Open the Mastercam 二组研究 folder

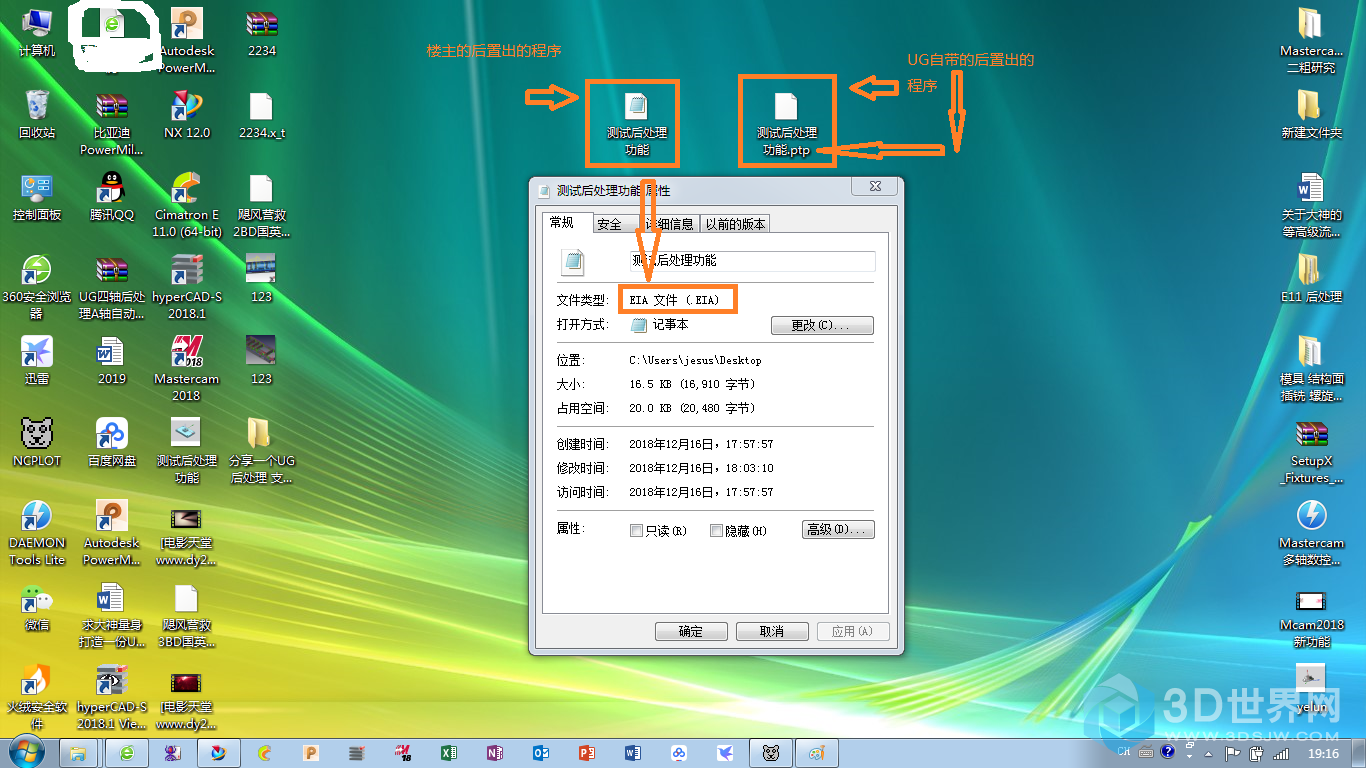[x=1311, y=40]
